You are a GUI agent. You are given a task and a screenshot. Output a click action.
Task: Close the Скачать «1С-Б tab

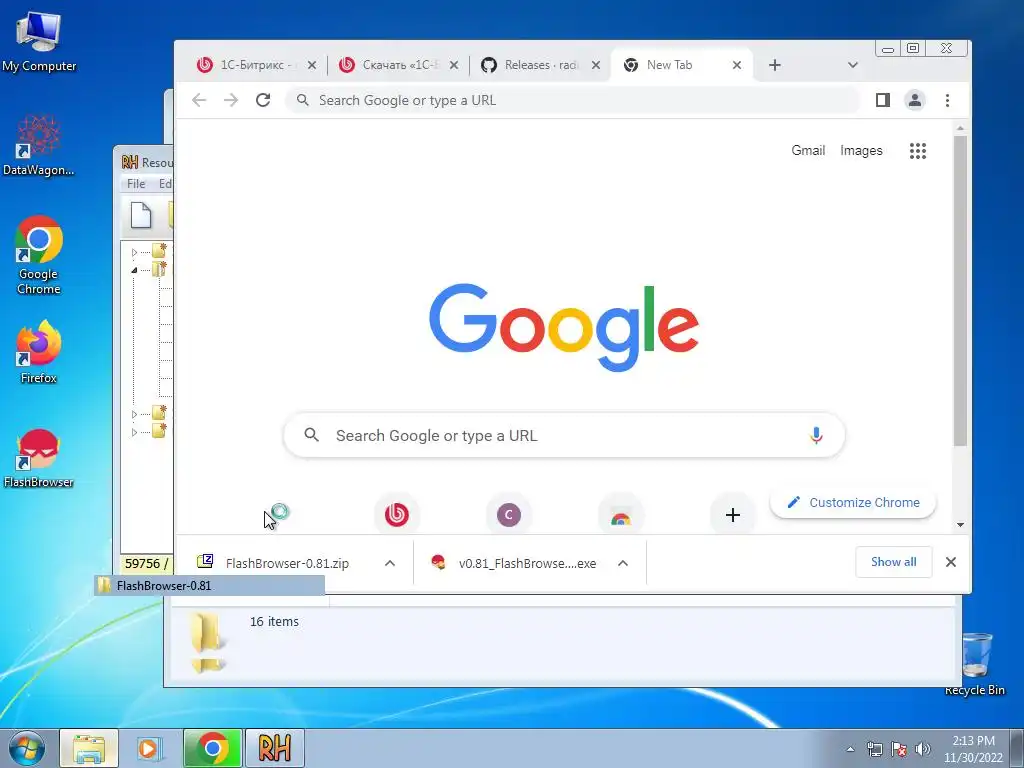454,65
